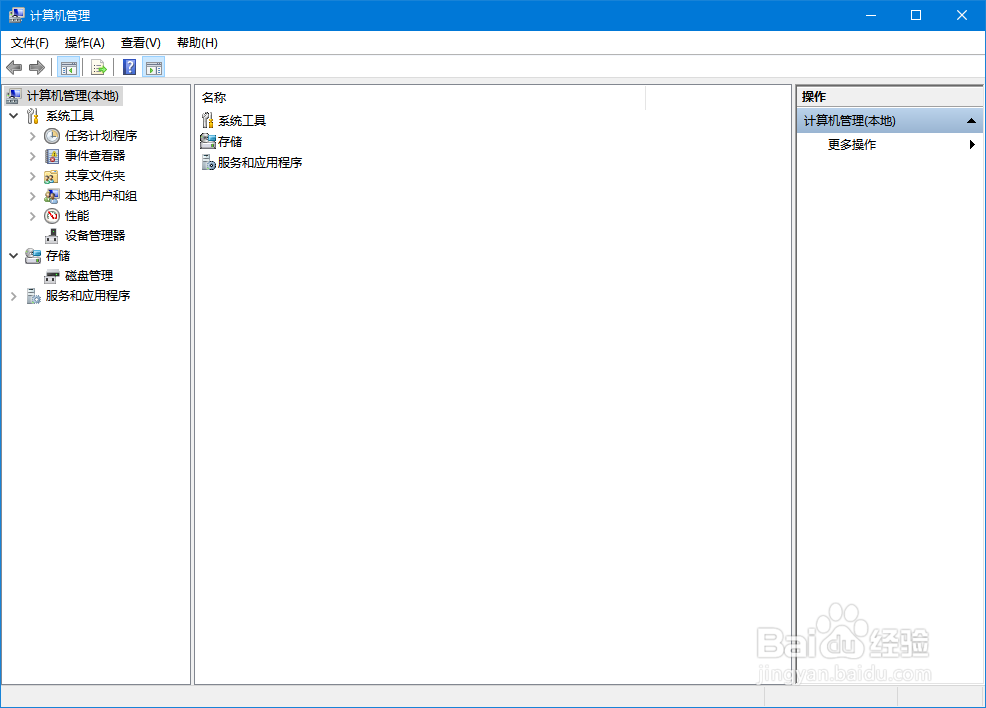Viewport: 986px width, 708px height.
Task: Select 事件查看器 label in the tree
Action: 95,156
